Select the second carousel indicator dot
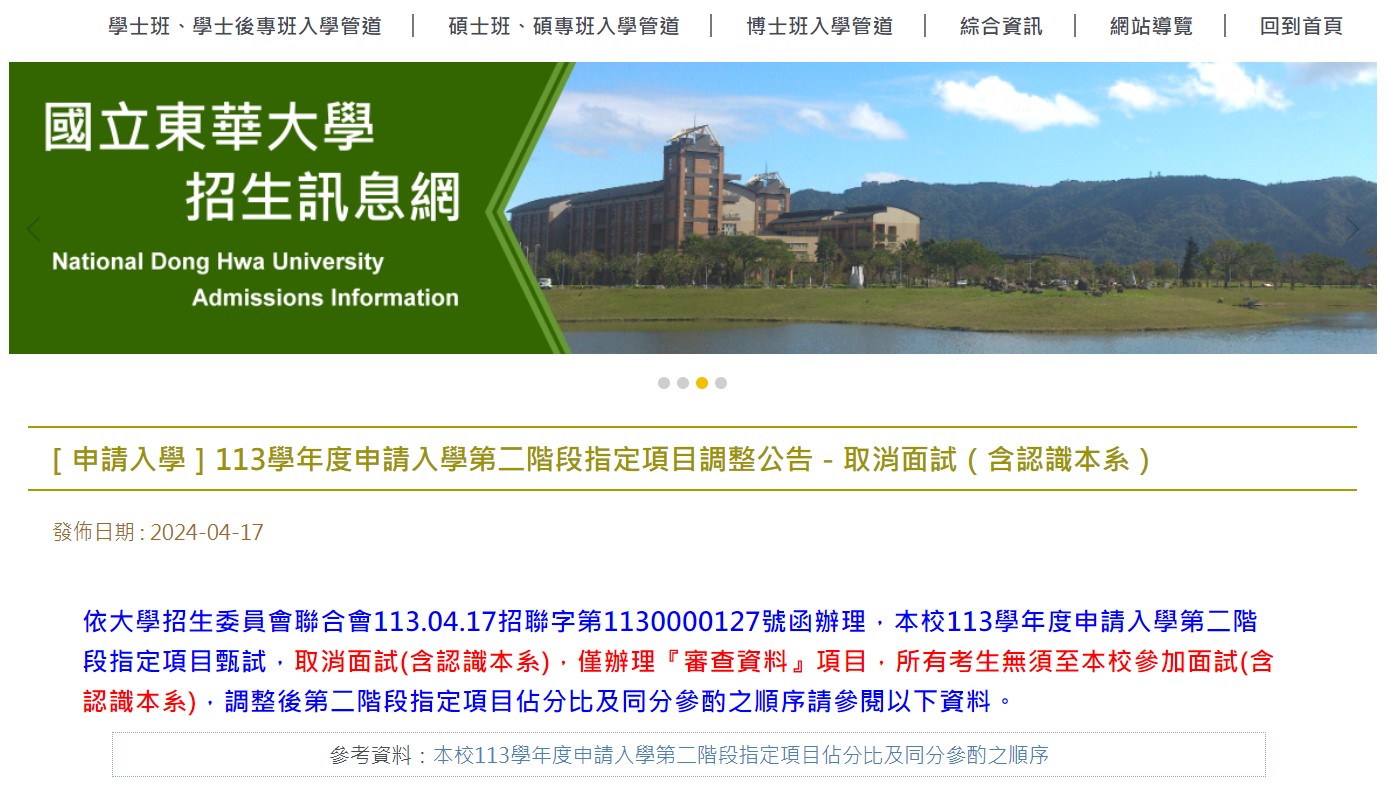The image size is (1387, 801). pos(683,383)
